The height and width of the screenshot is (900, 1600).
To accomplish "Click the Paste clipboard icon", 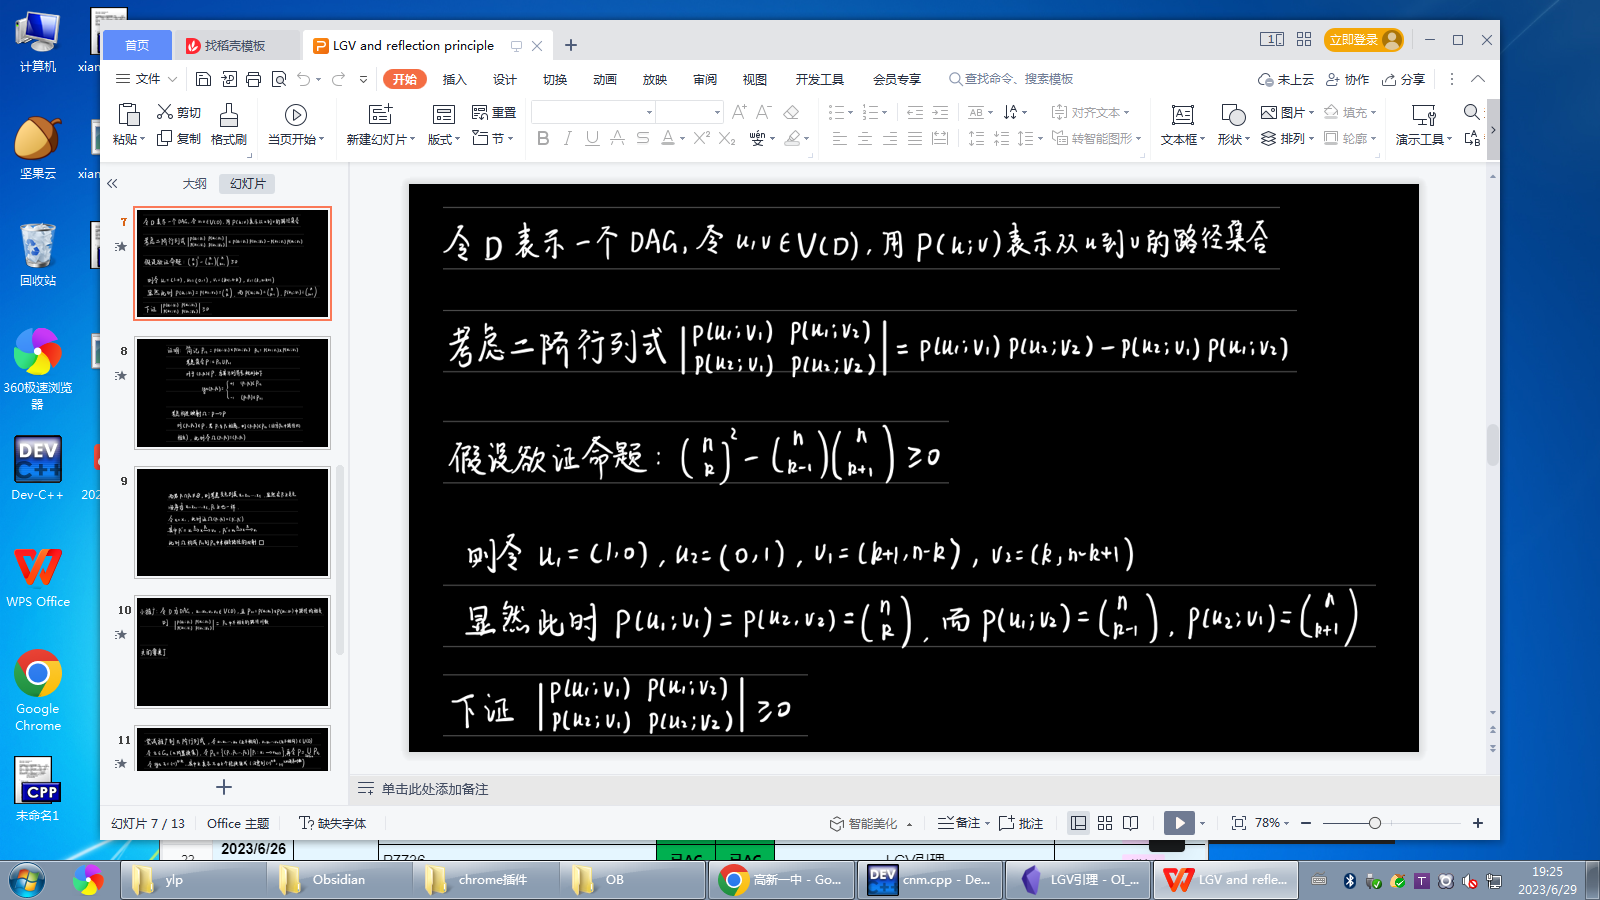I will pos(128,114).
